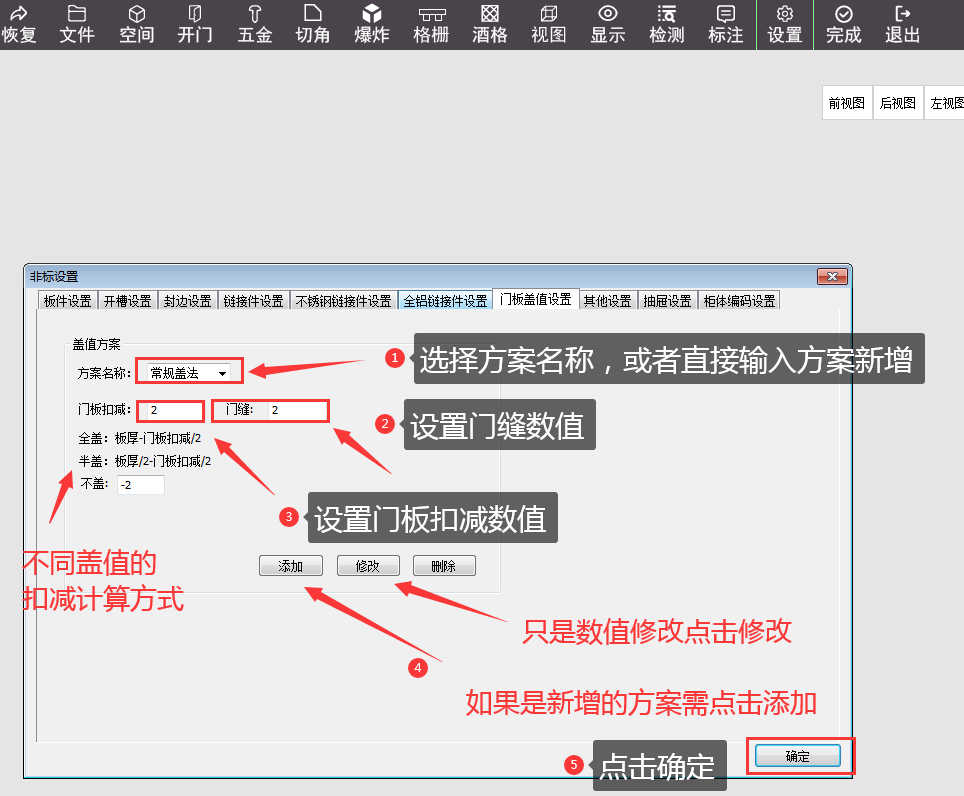Open the 设置 (settings) gear icon
Viewport: 964px width, 796px height.
pos(785,24)
